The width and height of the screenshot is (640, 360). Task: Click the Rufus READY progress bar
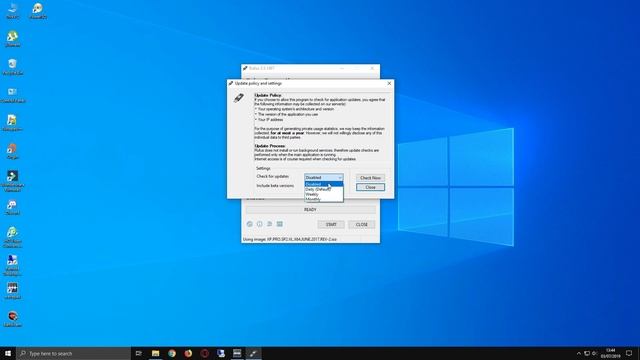point(310,210)
